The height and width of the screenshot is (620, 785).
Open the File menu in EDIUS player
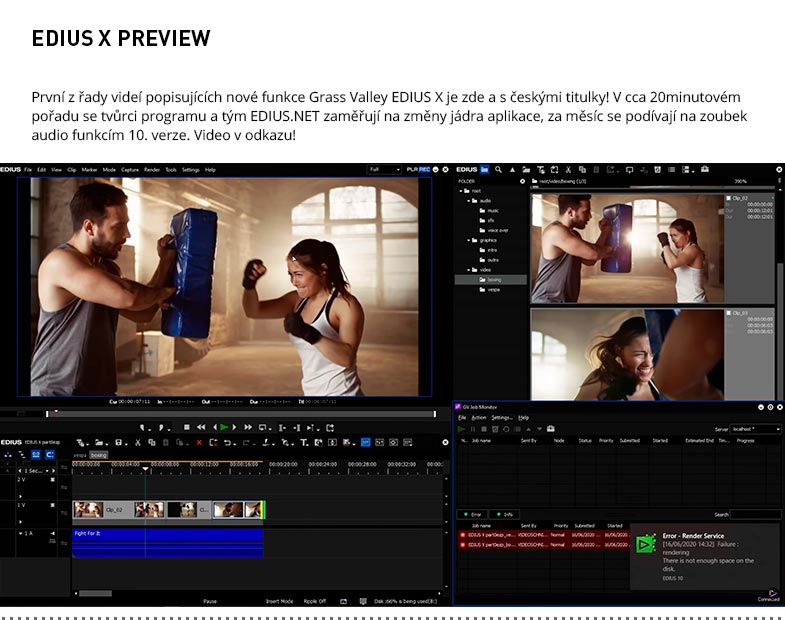point(28,170)
